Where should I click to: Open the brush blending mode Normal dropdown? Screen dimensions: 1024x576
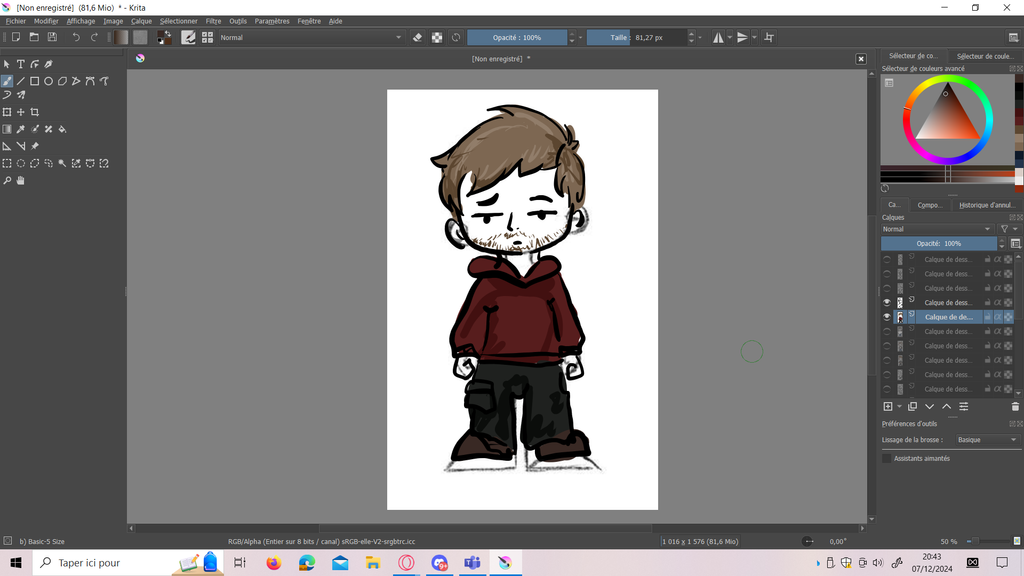point(310,37)
